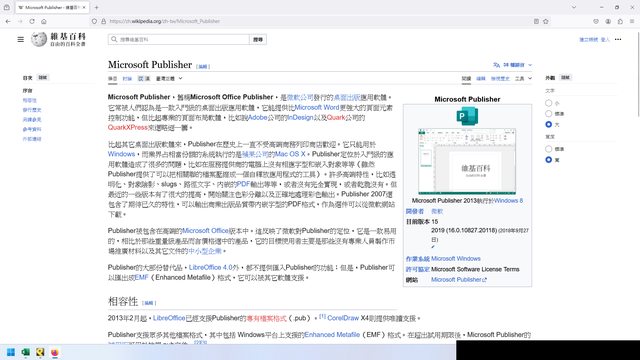Switch to the discussion tab
Viewport: 640px width, 360px height.
(x=127, y=78)
